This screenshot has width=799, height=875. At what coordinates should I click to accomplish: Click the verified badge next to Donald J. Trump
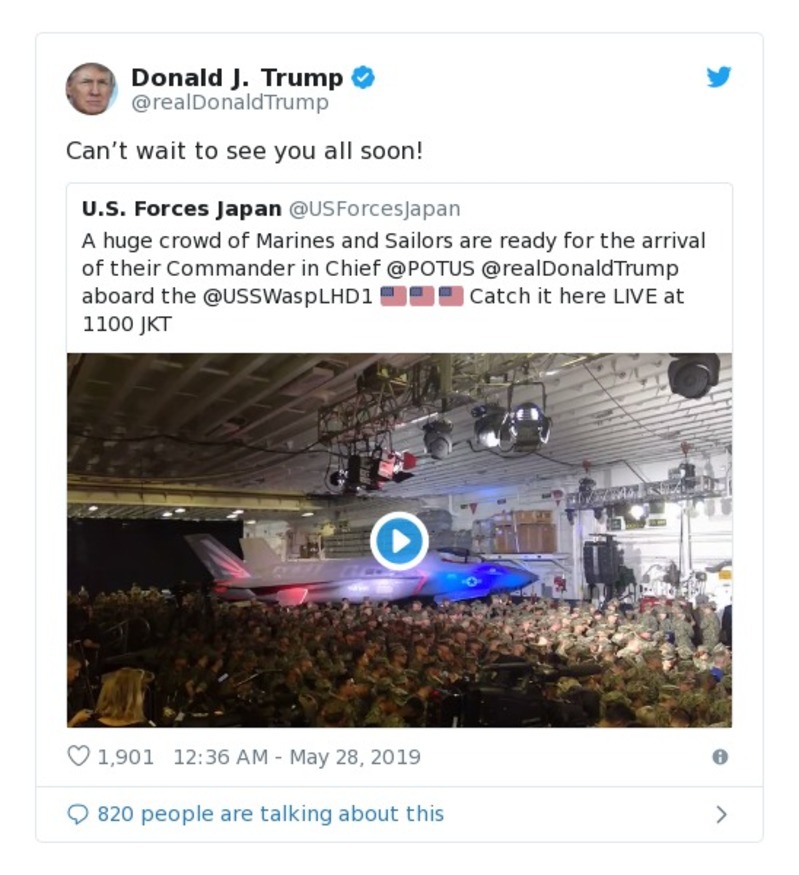tap(364, 75)
